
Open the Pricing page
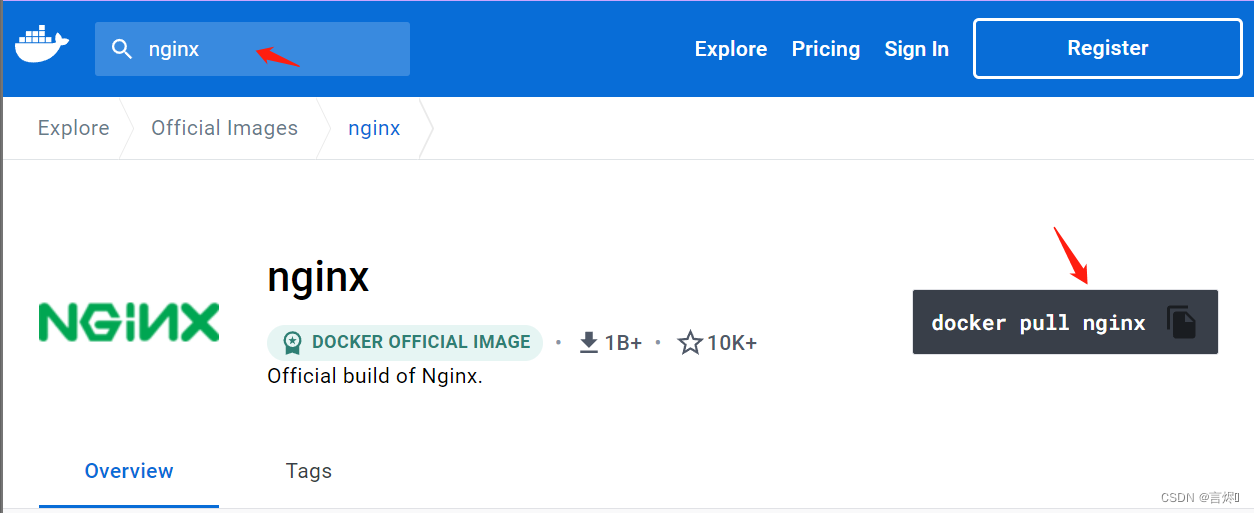pyautogui.click(x=825, y=49)
